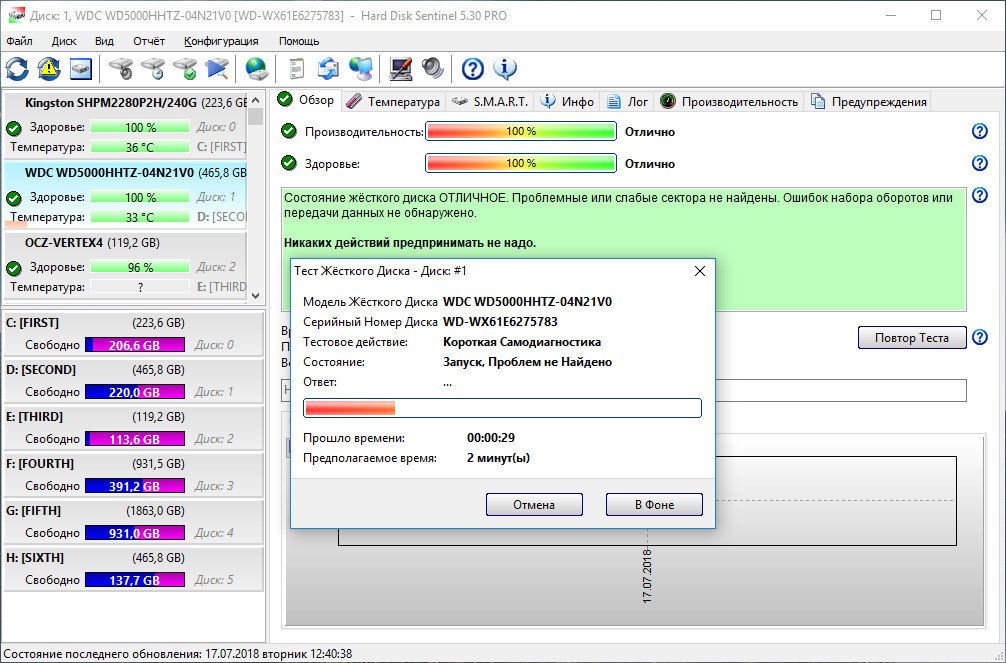Click the 206,6 GB free space bar

(x=135, y=345)
